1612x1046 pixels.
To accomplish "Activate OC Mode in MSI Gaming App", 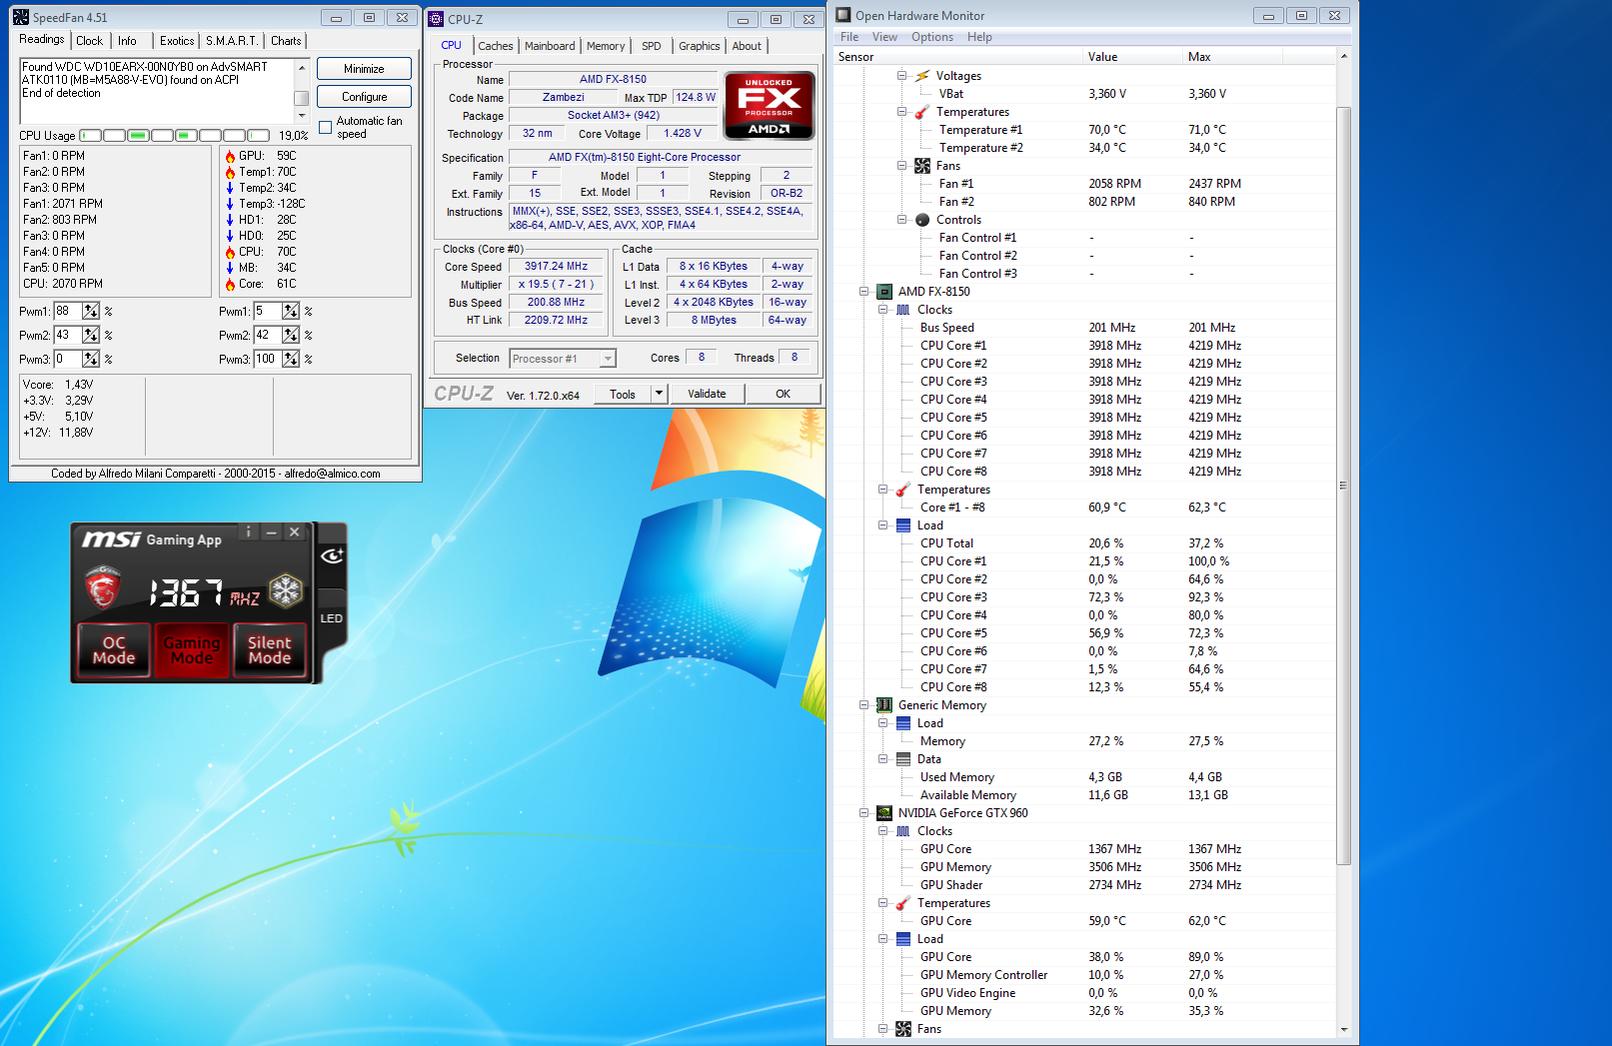I will point(114,650).
